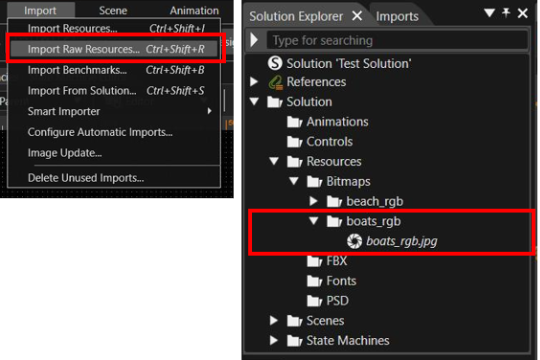540x360 pixels.
Task: Expand the State Machines folder
Action: [274, 340]
